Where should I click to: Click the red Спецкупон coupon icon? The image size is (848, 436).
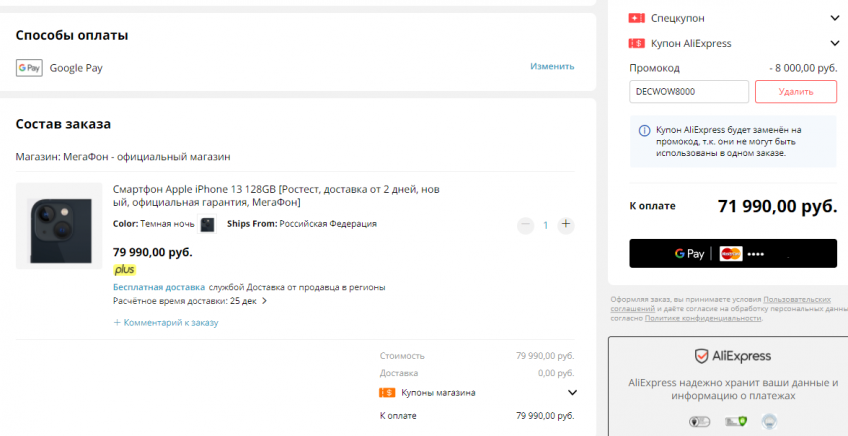click(637, 18)
